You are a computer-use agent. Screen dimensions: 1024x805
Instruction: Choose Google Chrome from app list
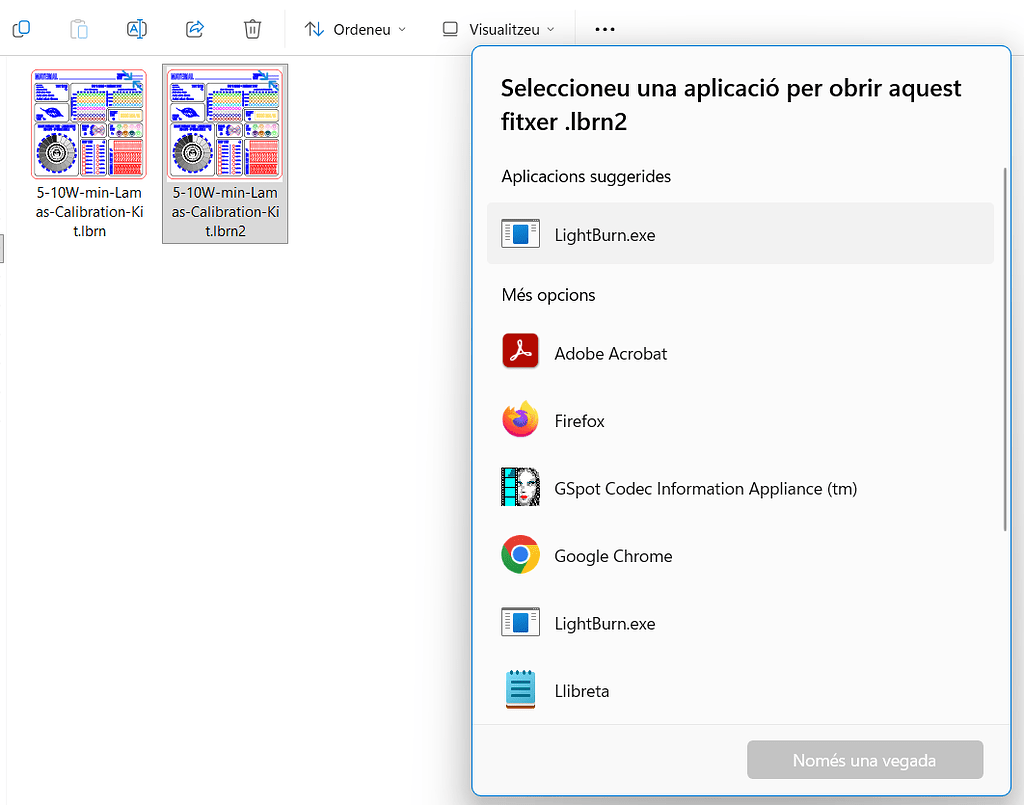(740, 555)
